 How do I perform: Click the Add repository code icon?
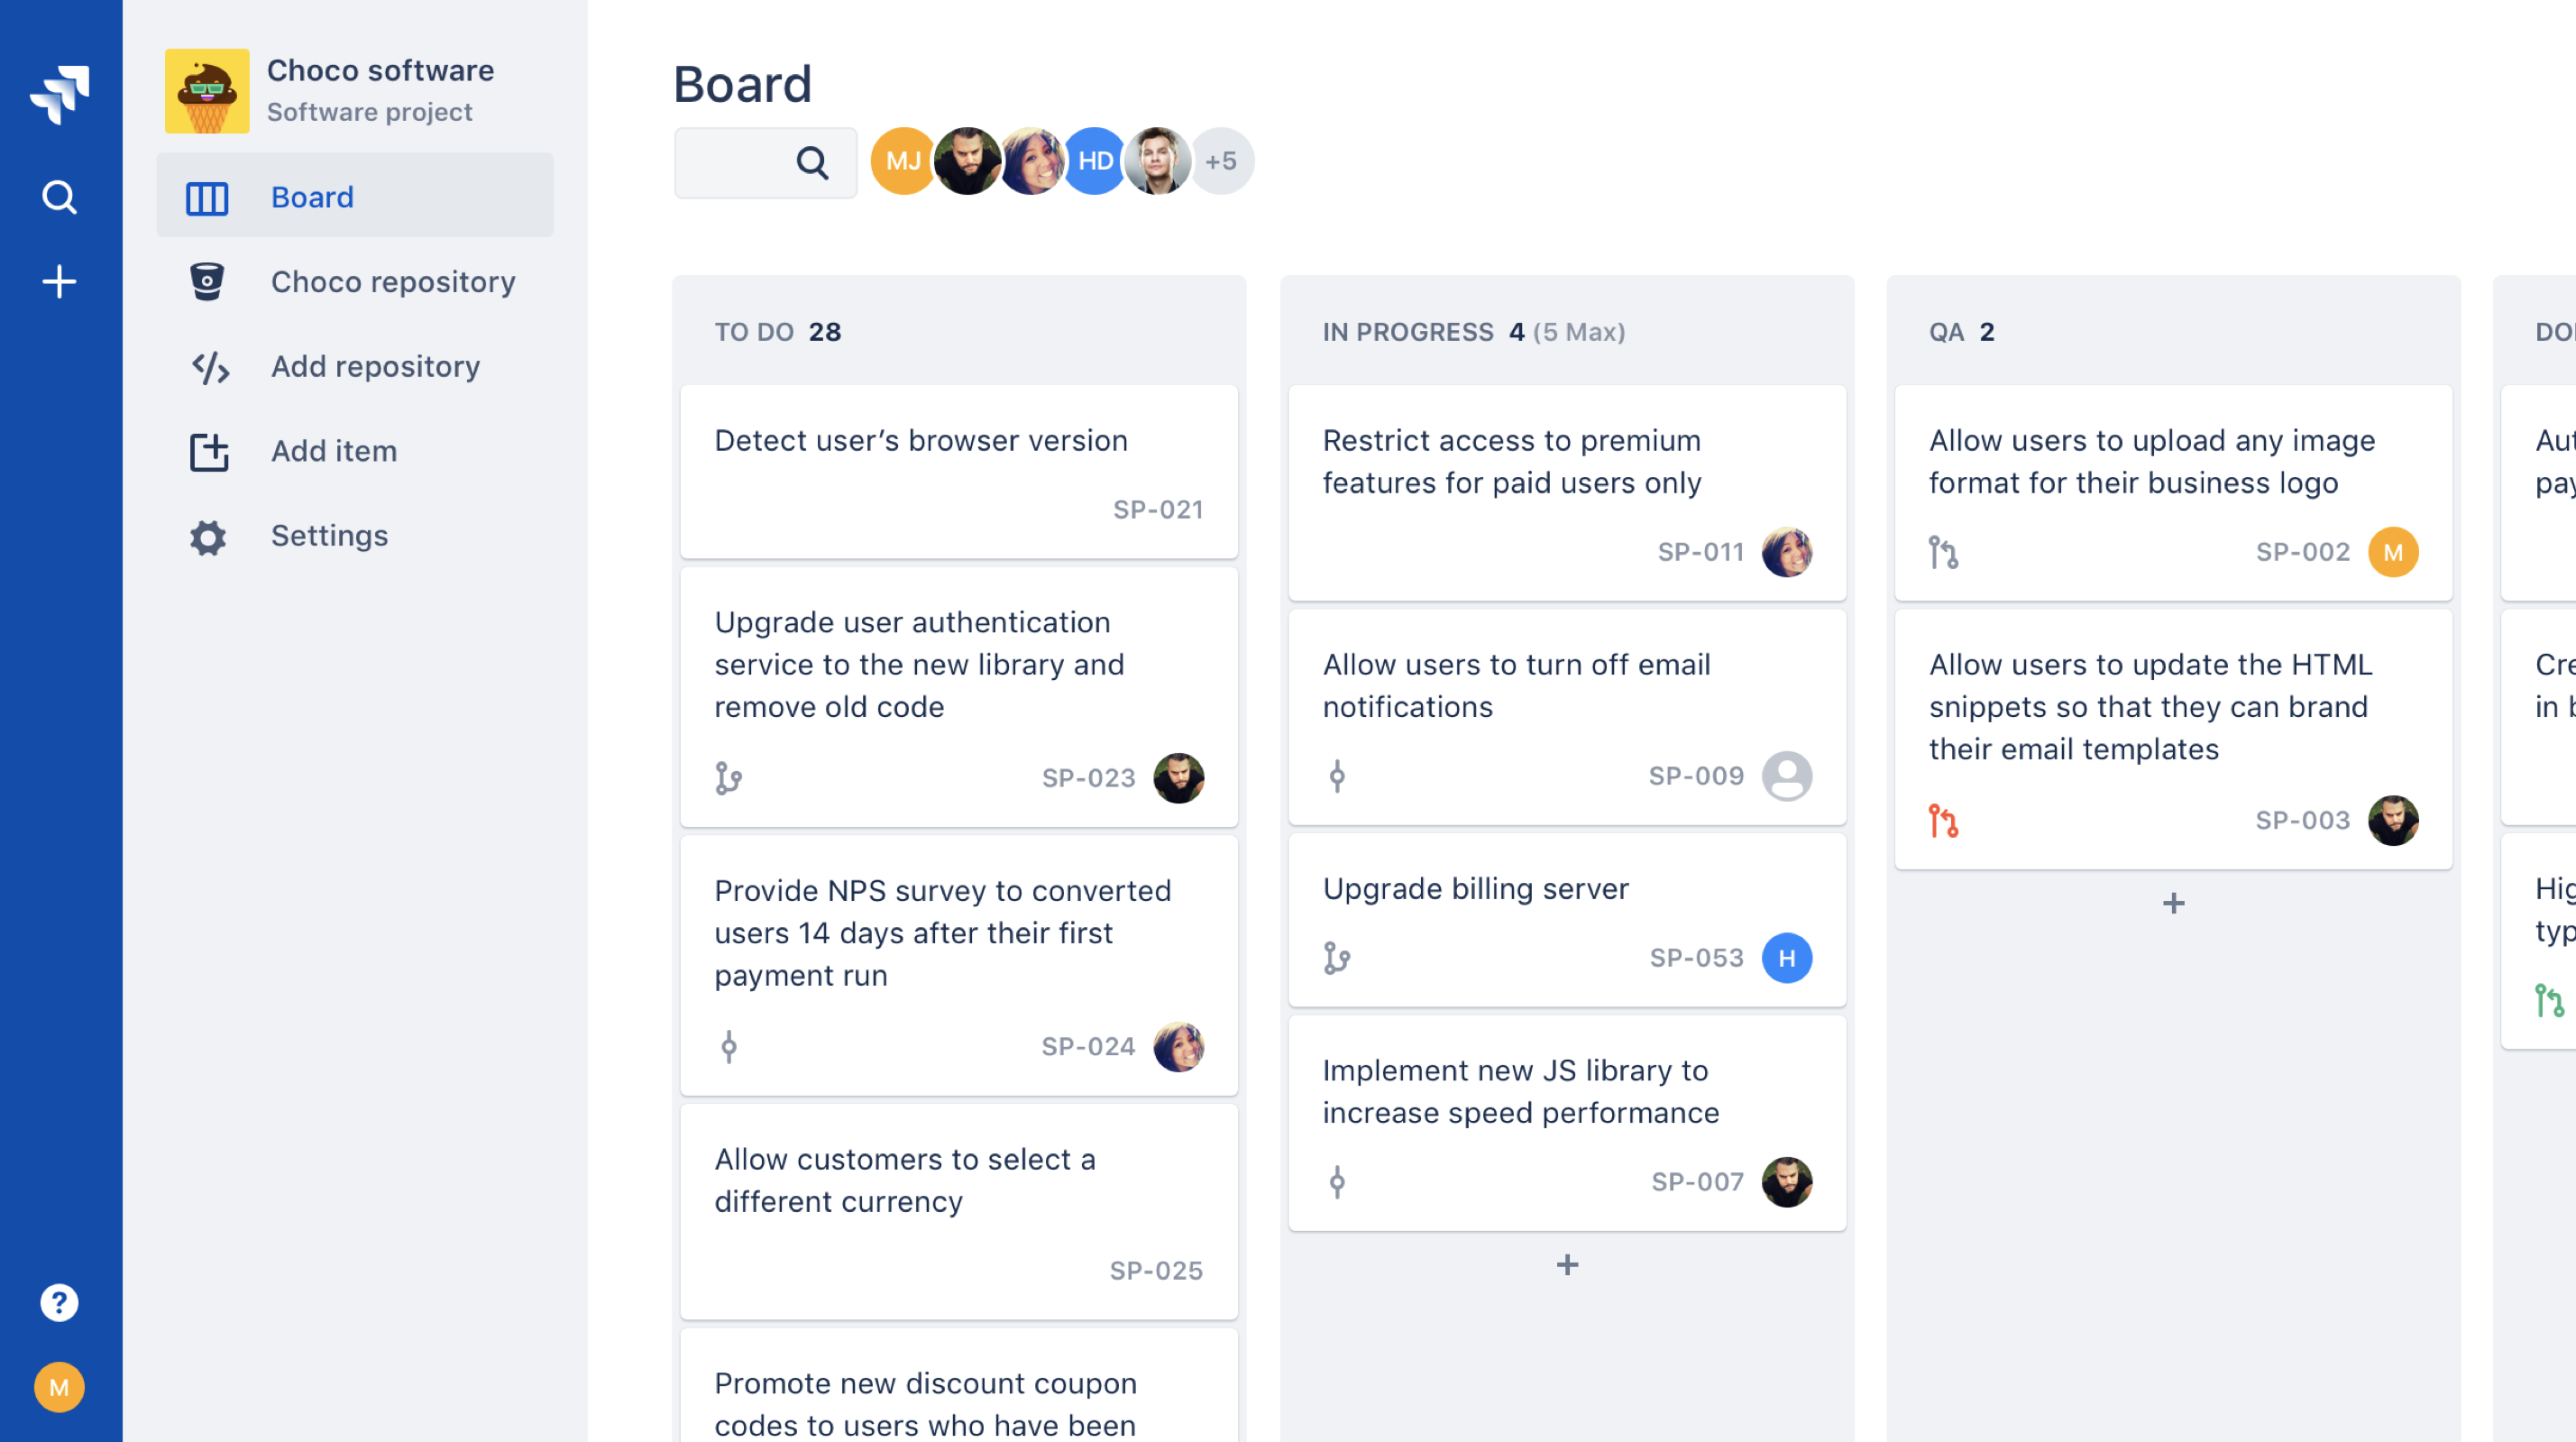click(207, 367)
